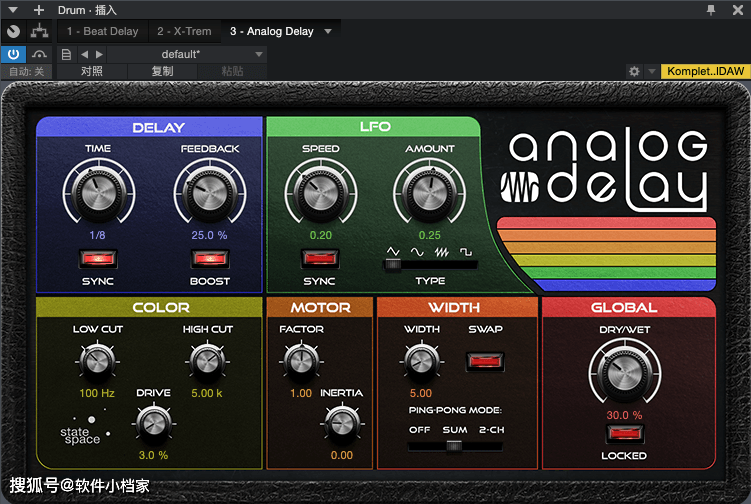Toggle the Feedback BOOST switch

click(x=210, y=259)
